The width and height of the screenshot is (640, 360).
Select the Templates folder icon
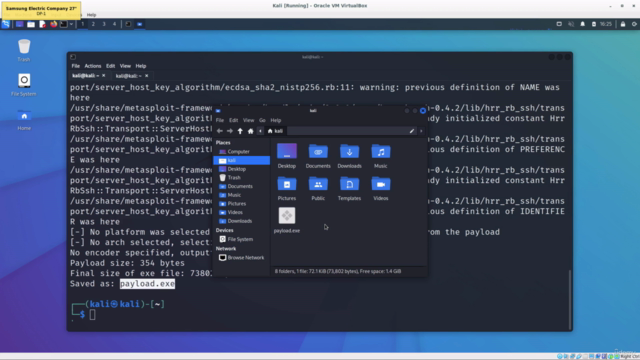[x=349, y=188]
